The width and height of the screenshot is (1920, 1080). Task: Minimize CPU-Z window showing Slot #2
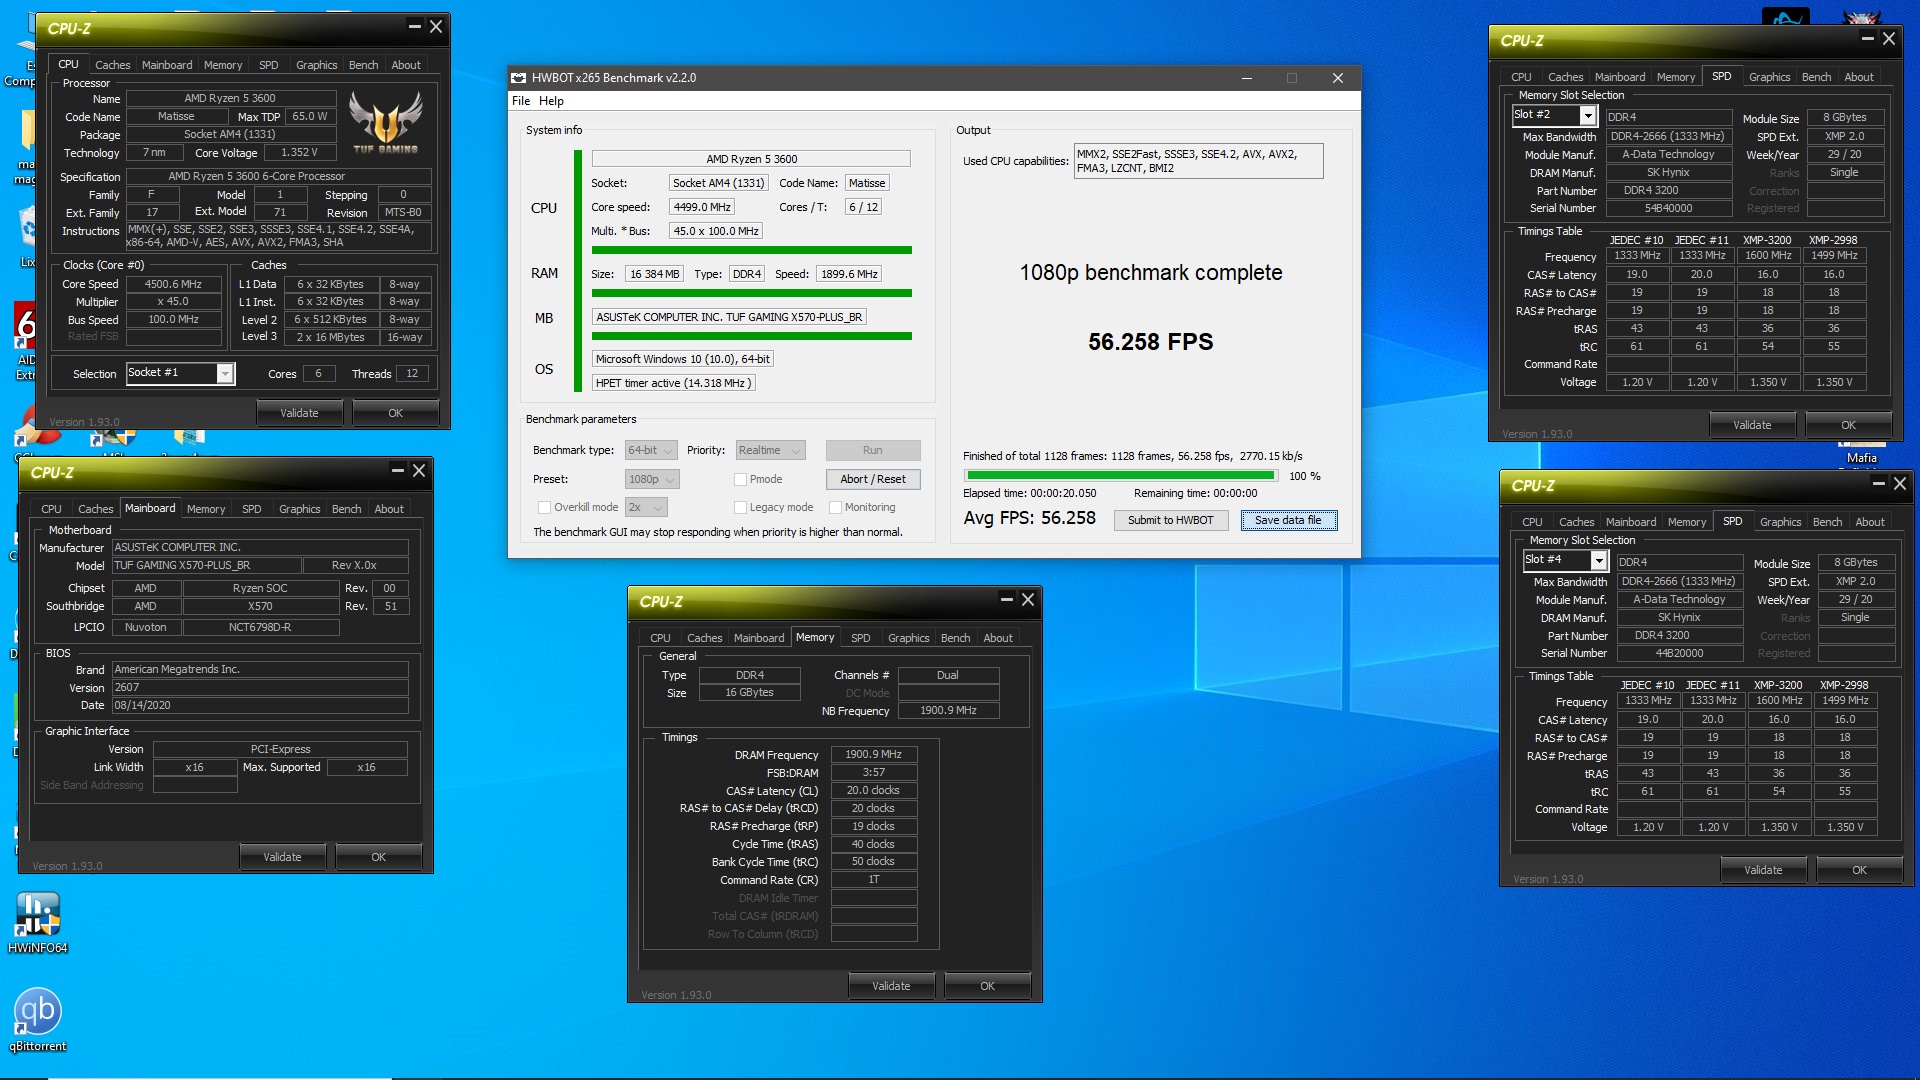(x=1867, y=38)
